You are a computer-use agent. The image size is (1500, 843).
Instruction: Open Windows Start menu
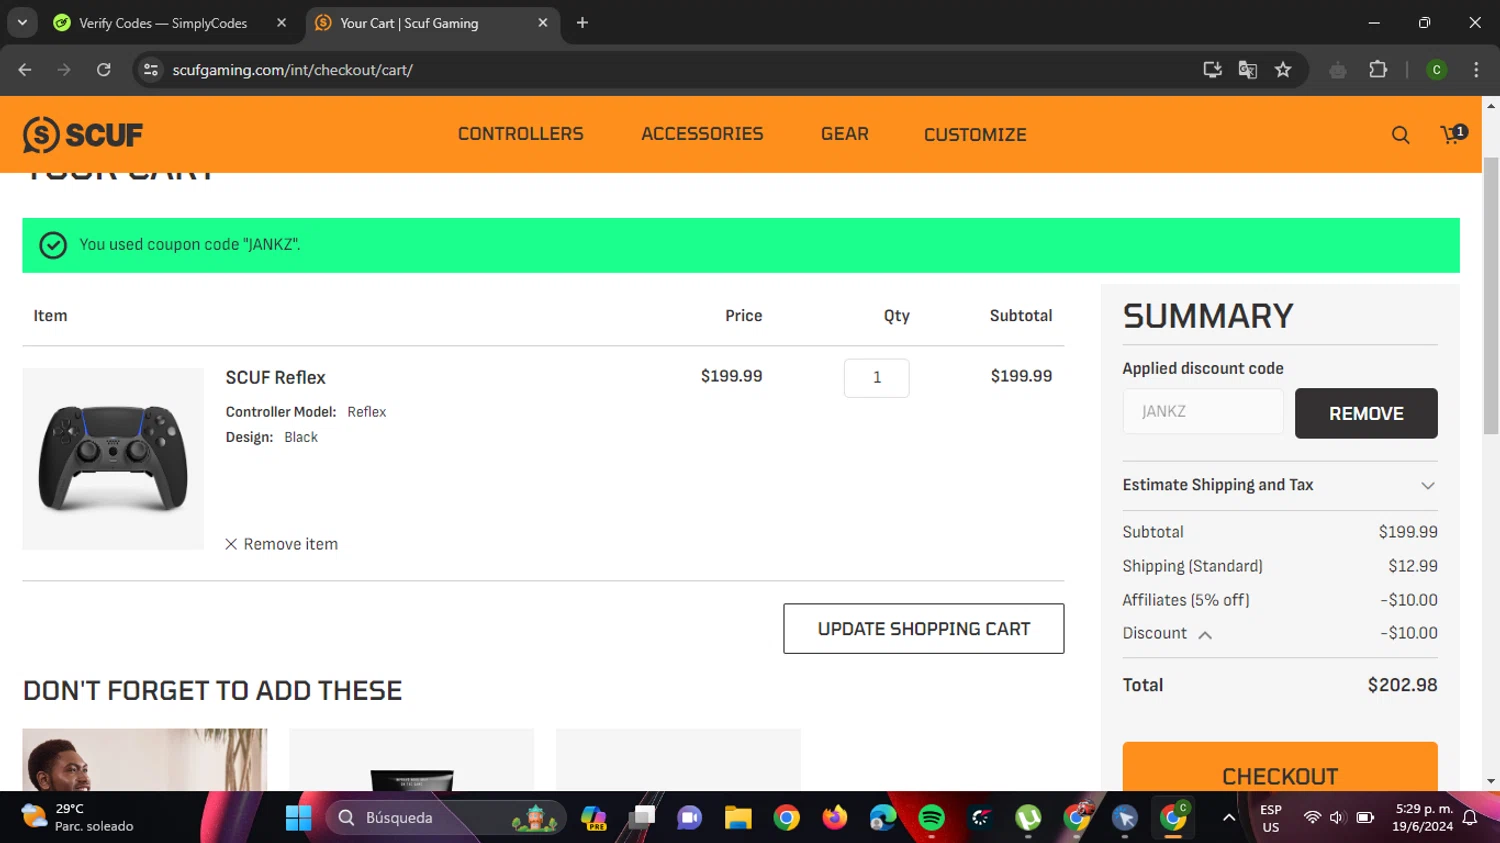tap(298, 818)
